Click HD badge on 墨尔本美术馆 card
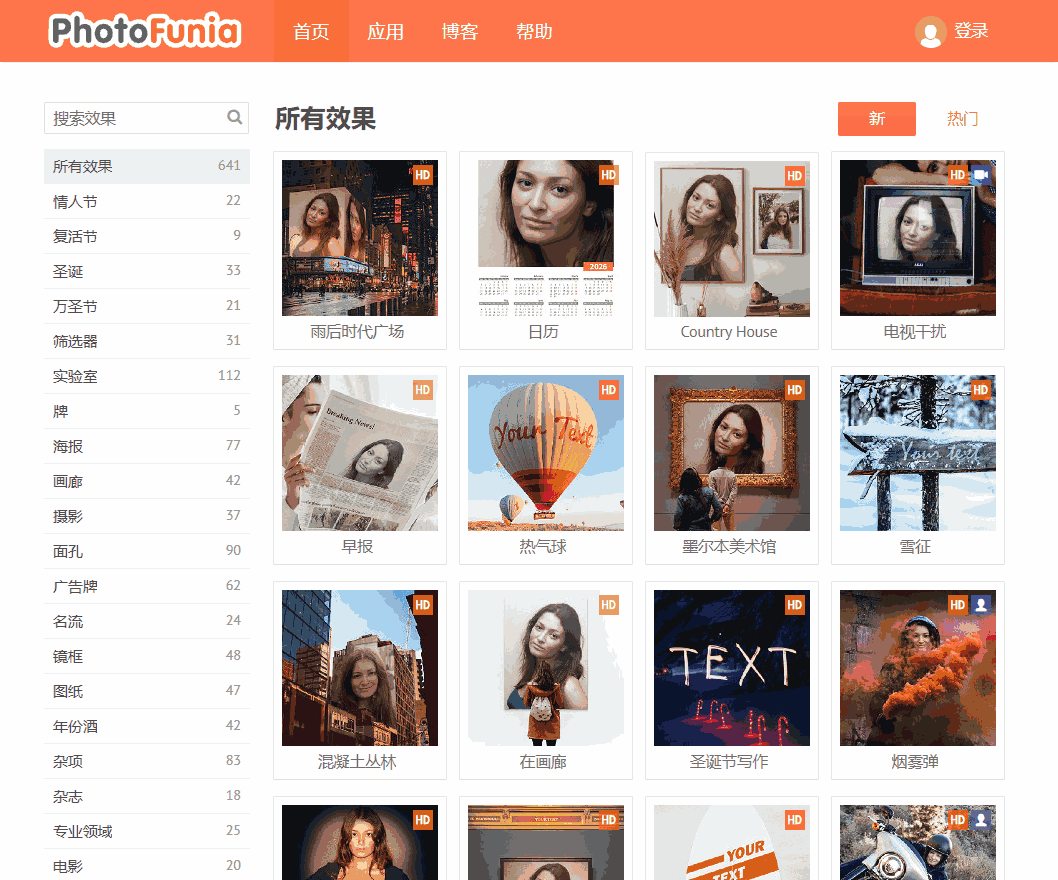The image size is (1058, 880). tap(794, 389)
